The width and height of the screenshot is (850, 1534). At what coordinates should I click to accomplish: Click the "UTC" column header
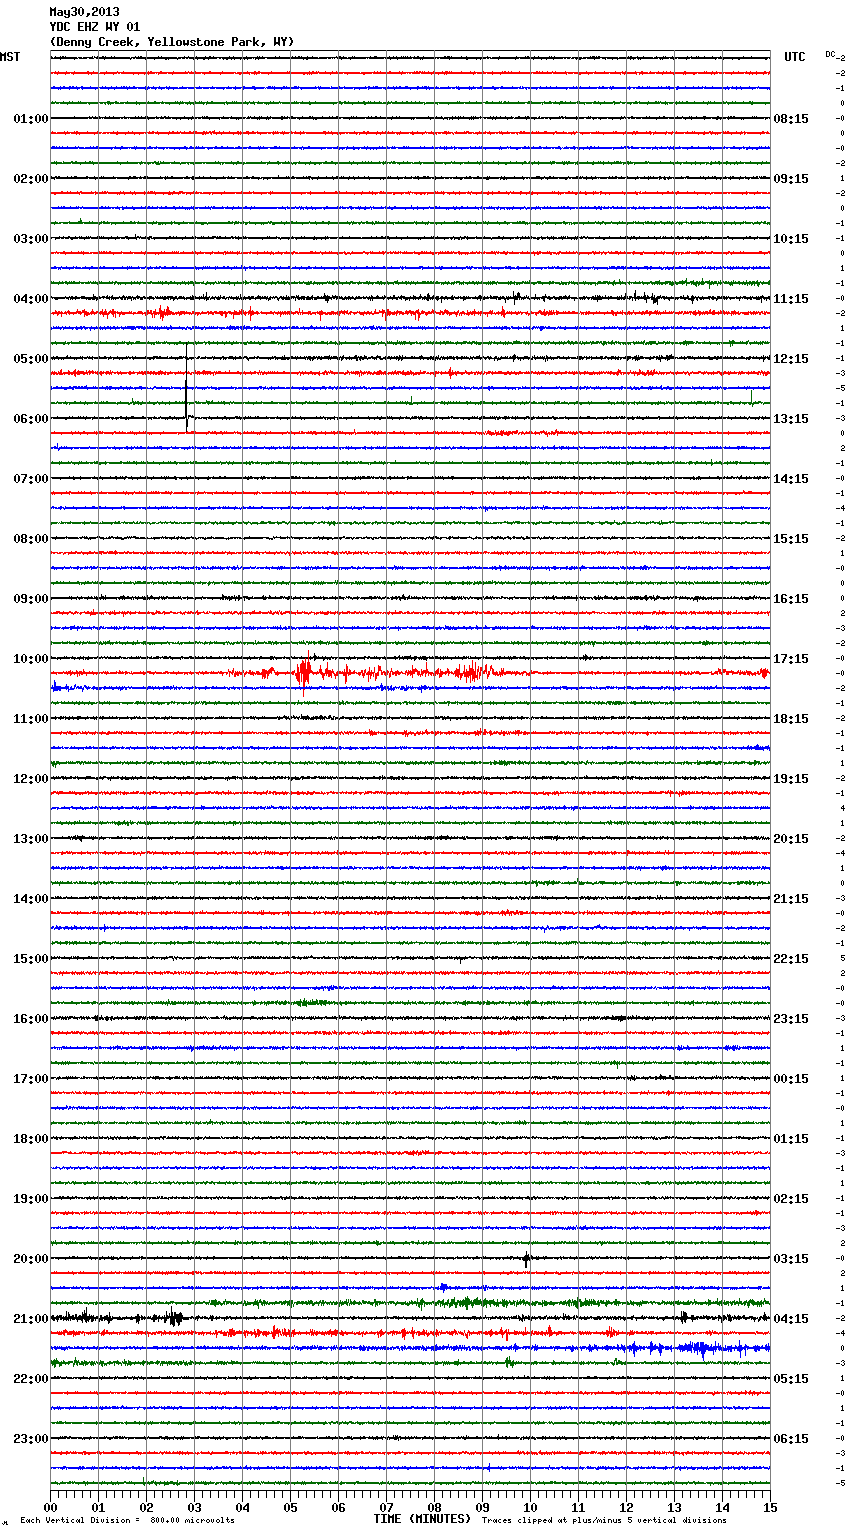[x=795, y=57]
